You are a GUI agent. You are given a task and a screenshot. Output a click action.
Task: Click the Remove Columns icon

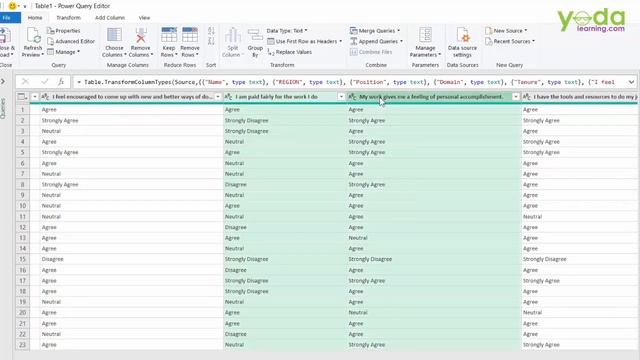[141, 36]
